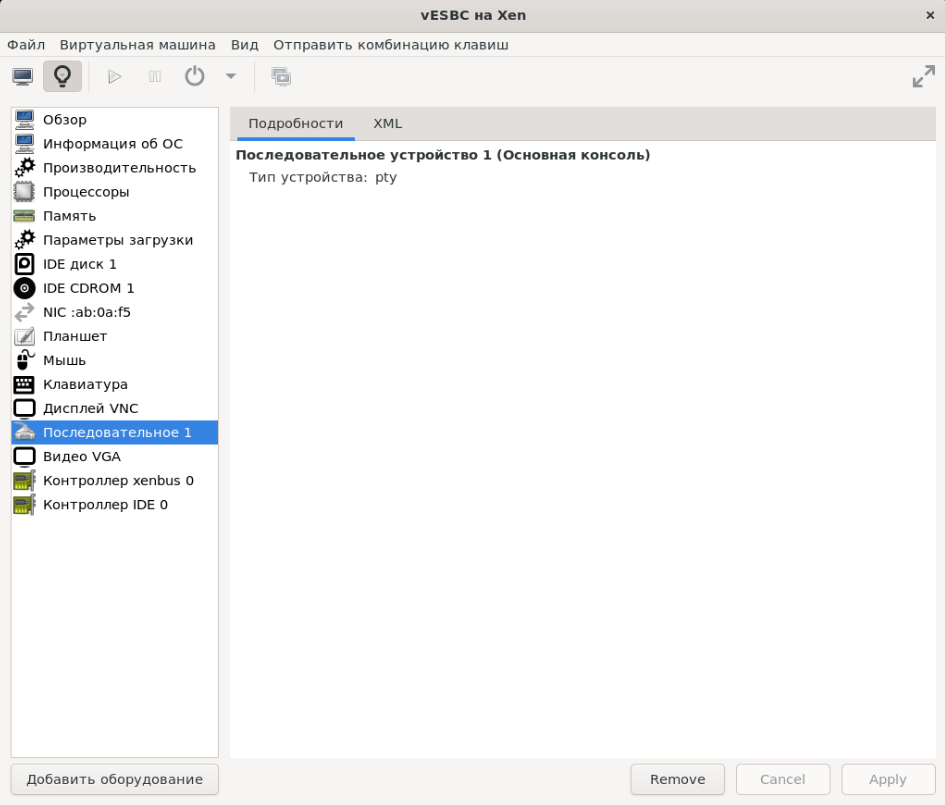Image resolution: width=945 pixels, height=805 pixels.
Task: Select Обзор in hardware list
Action: point(115,120)
